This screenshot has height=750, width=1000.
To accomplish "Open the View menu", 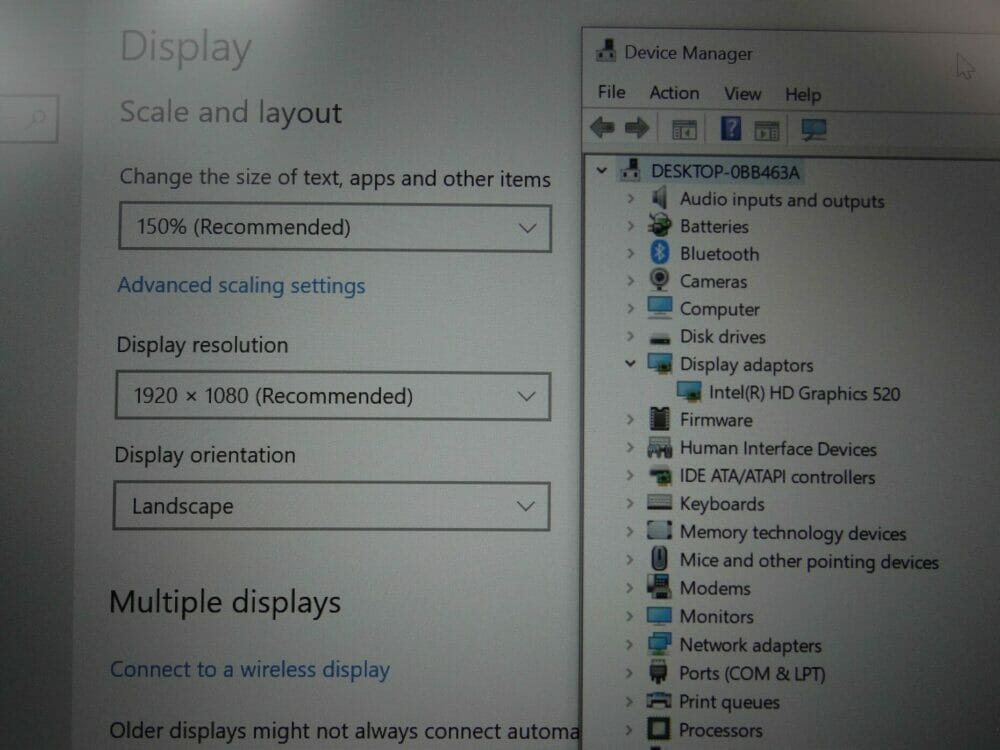I will (742, 94).
